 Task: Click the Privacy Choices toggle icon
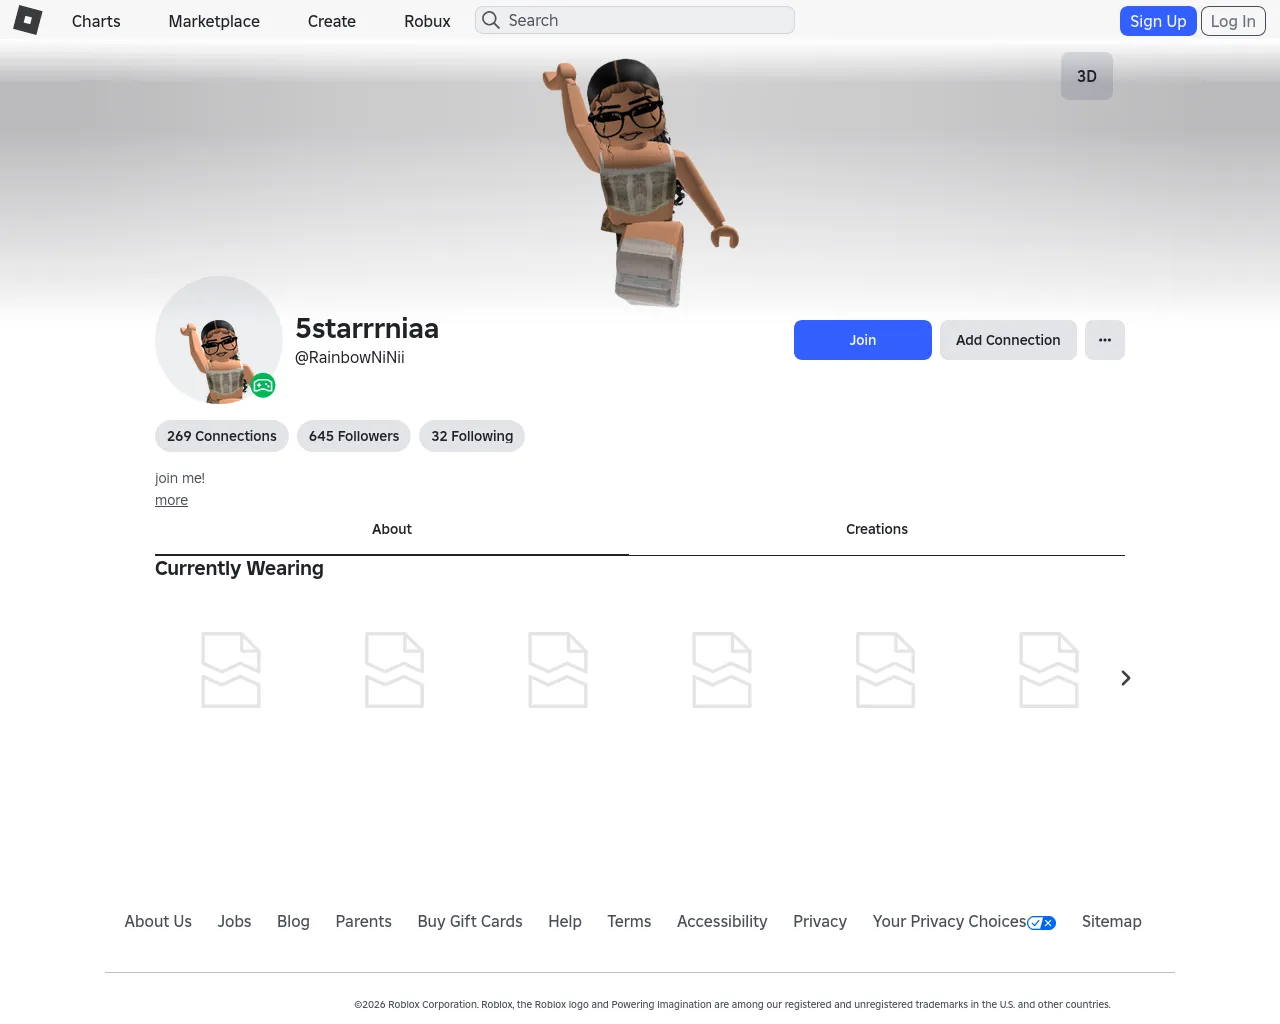click(x=1042, y=923)
